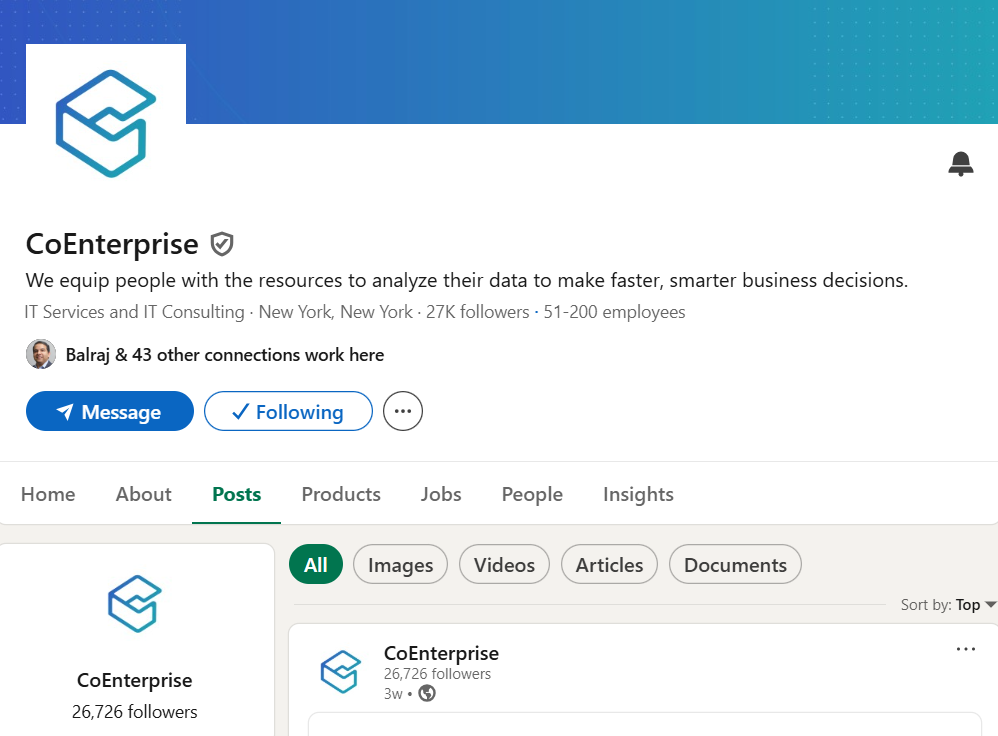998x736 pixels.
Task: Select the All posts filter
Action: [316, 565]
